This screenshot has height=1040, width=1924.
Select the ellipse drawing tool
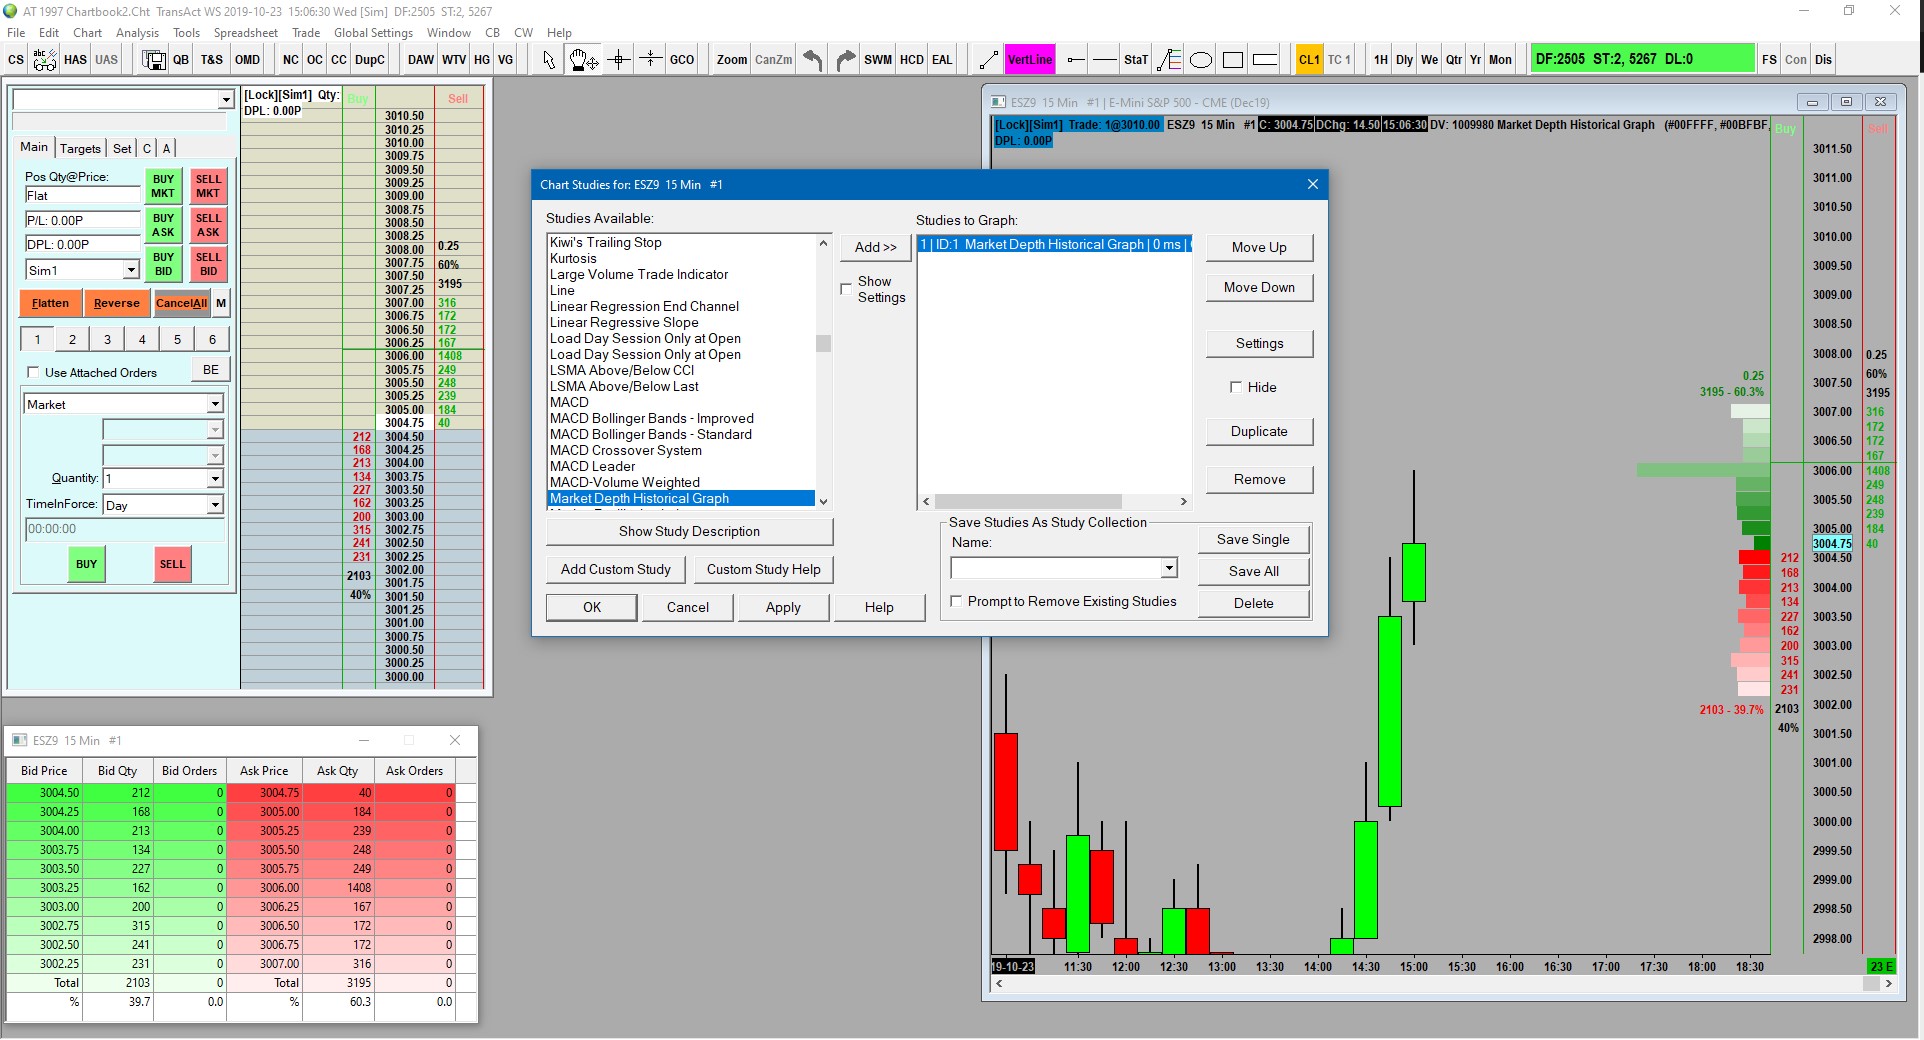[1201, 60]
